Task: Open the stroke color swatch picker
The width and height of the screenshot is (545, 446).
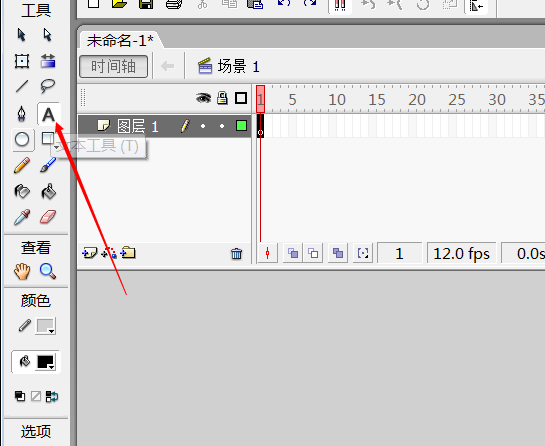Action: click(x=46, y=326)
